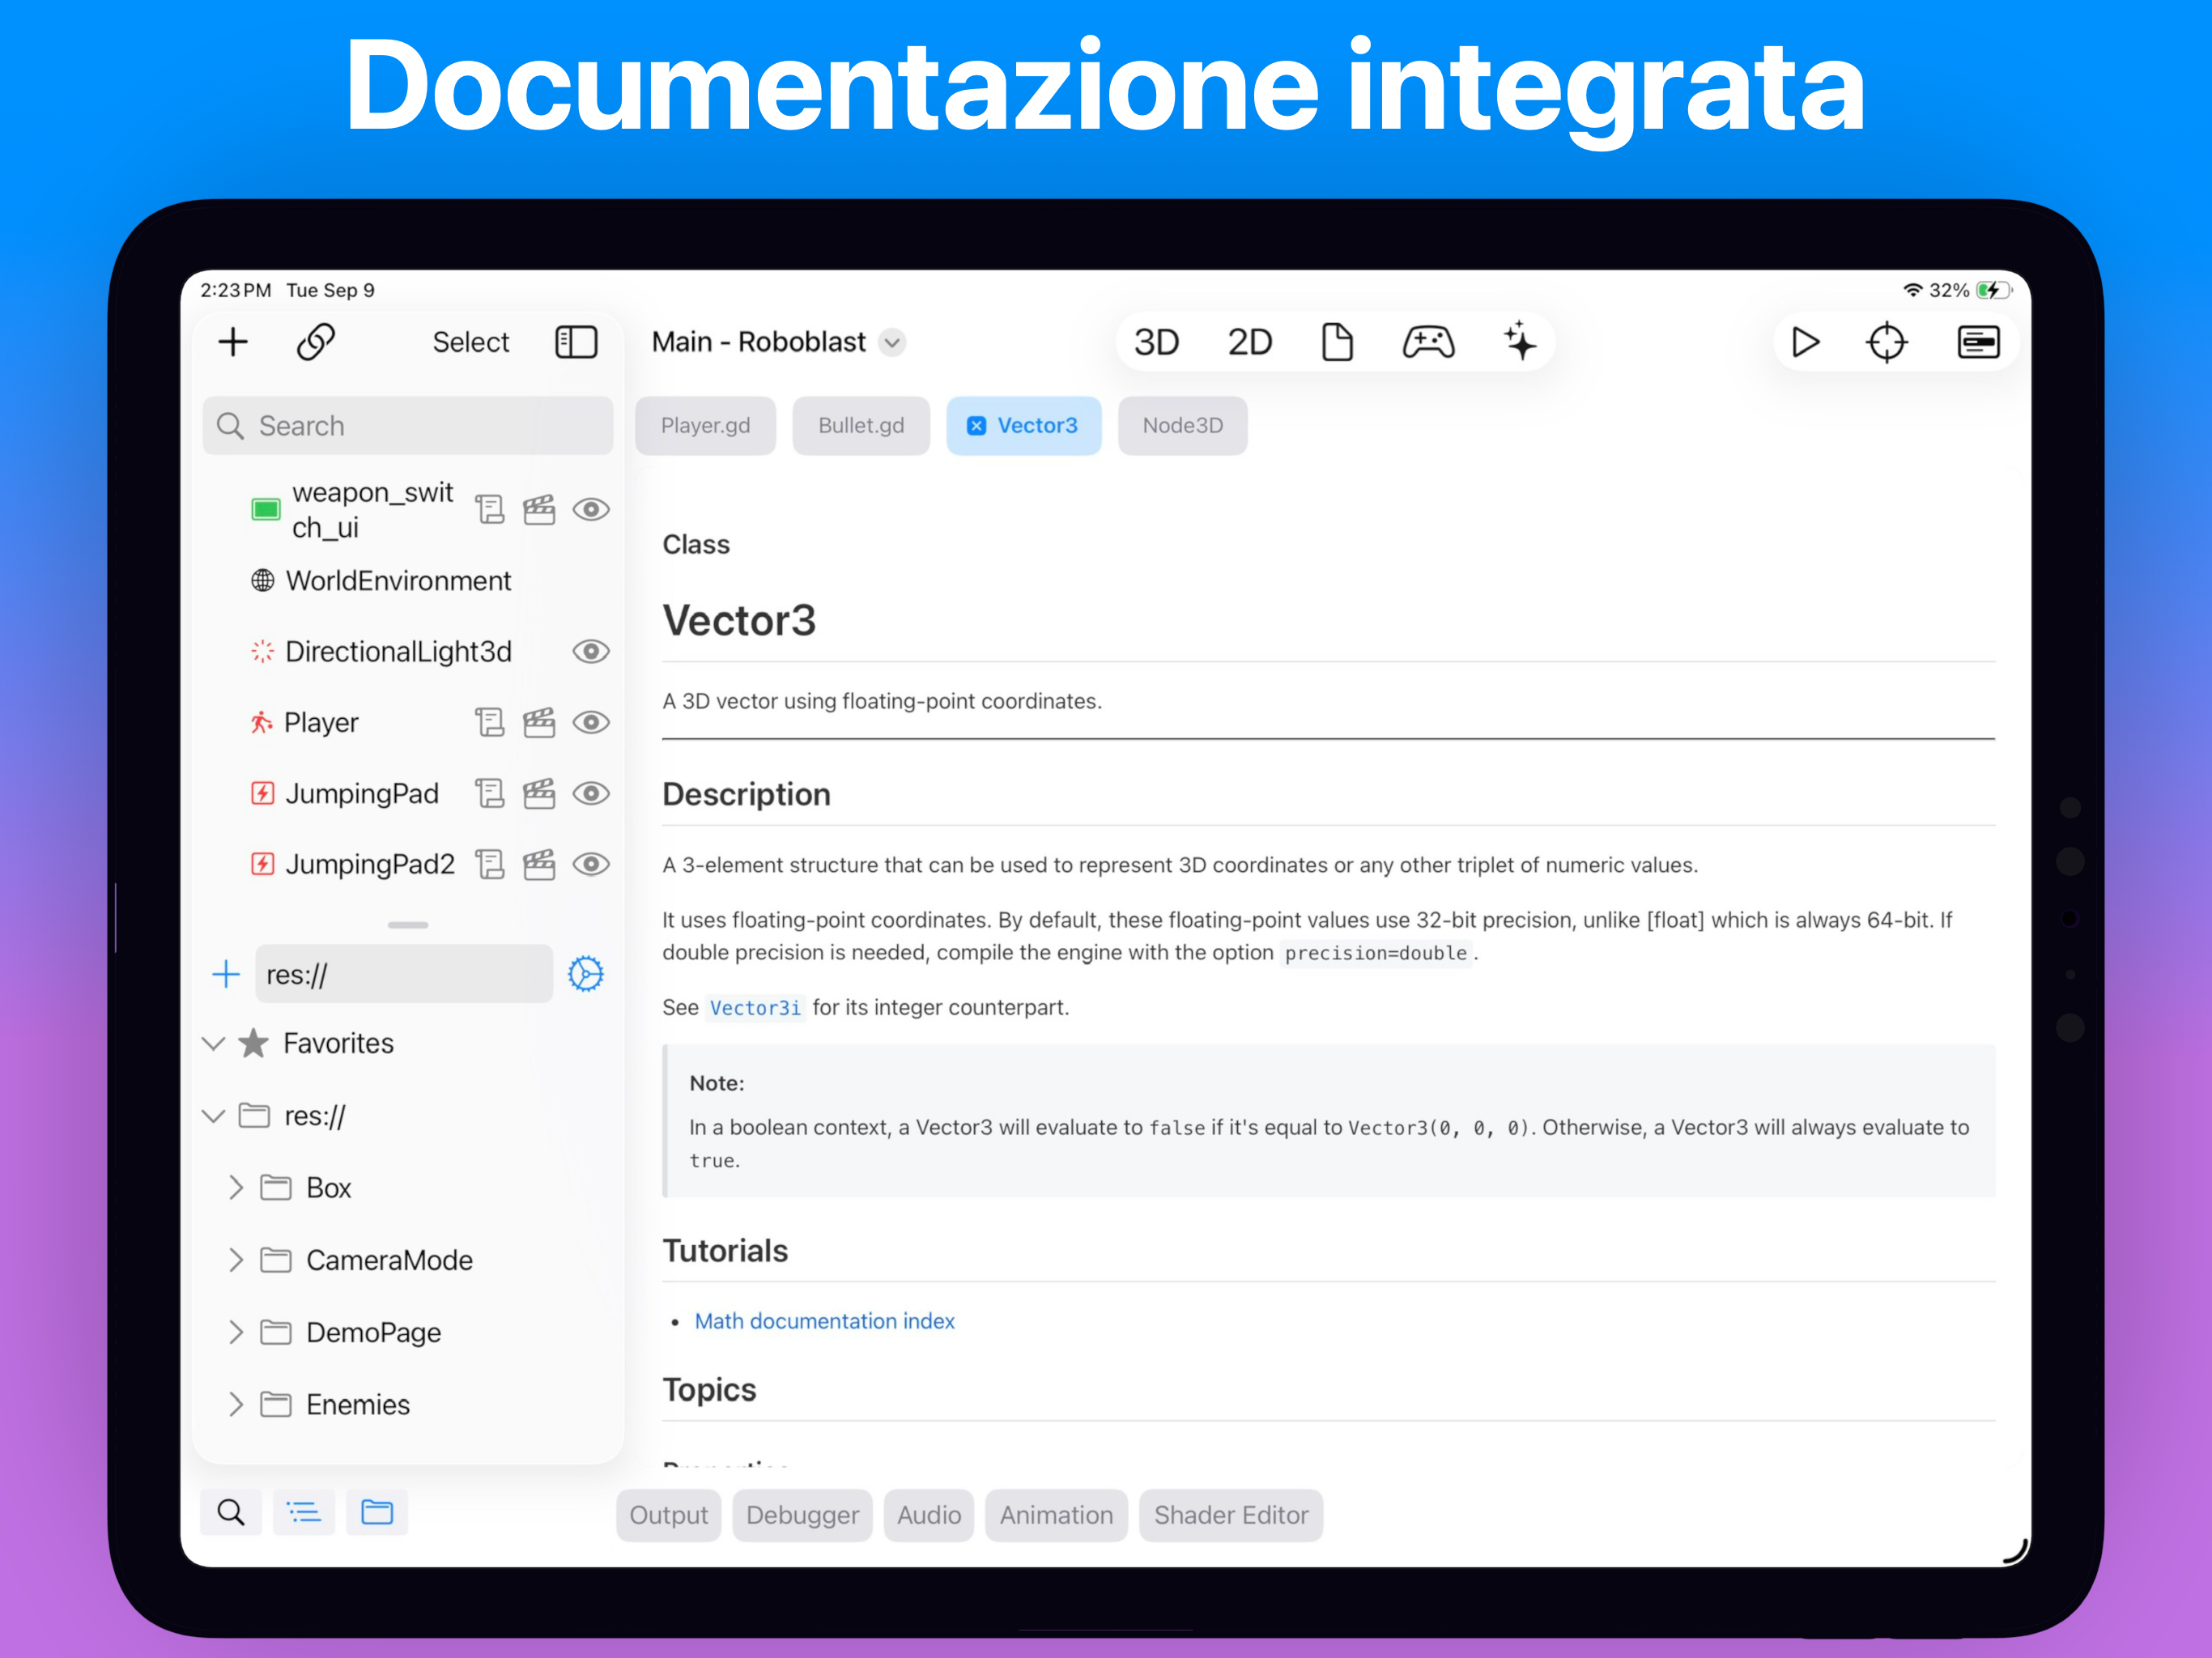Open JumpingPad script icon
Screen dimensions: 2212x1658
point(489,793)
